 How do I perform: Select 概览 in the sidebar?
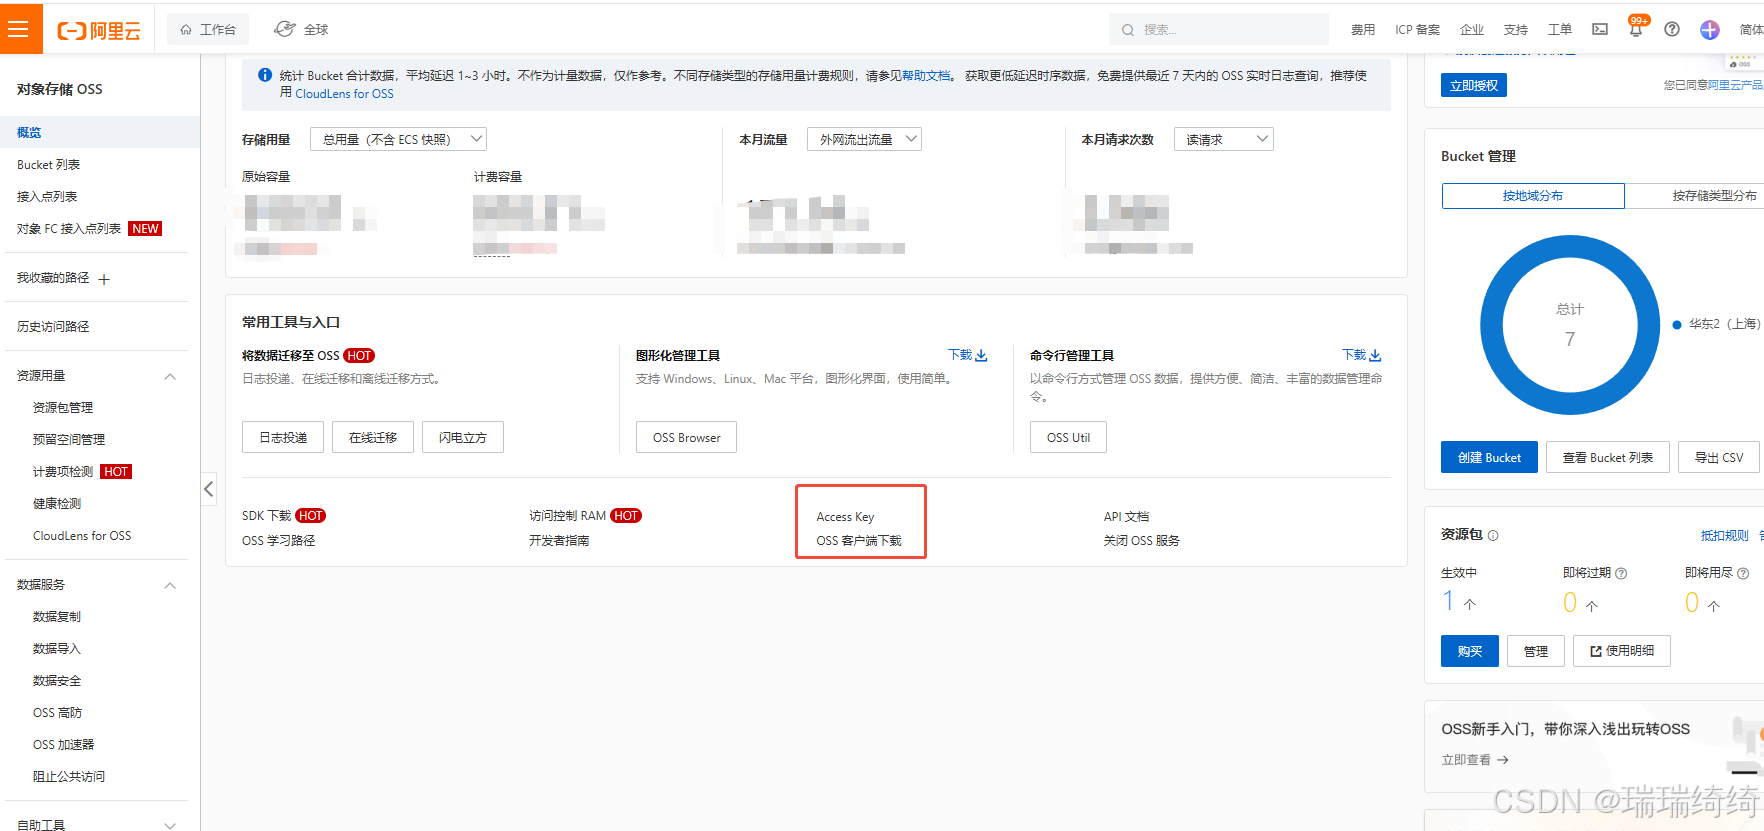[100, 132]
